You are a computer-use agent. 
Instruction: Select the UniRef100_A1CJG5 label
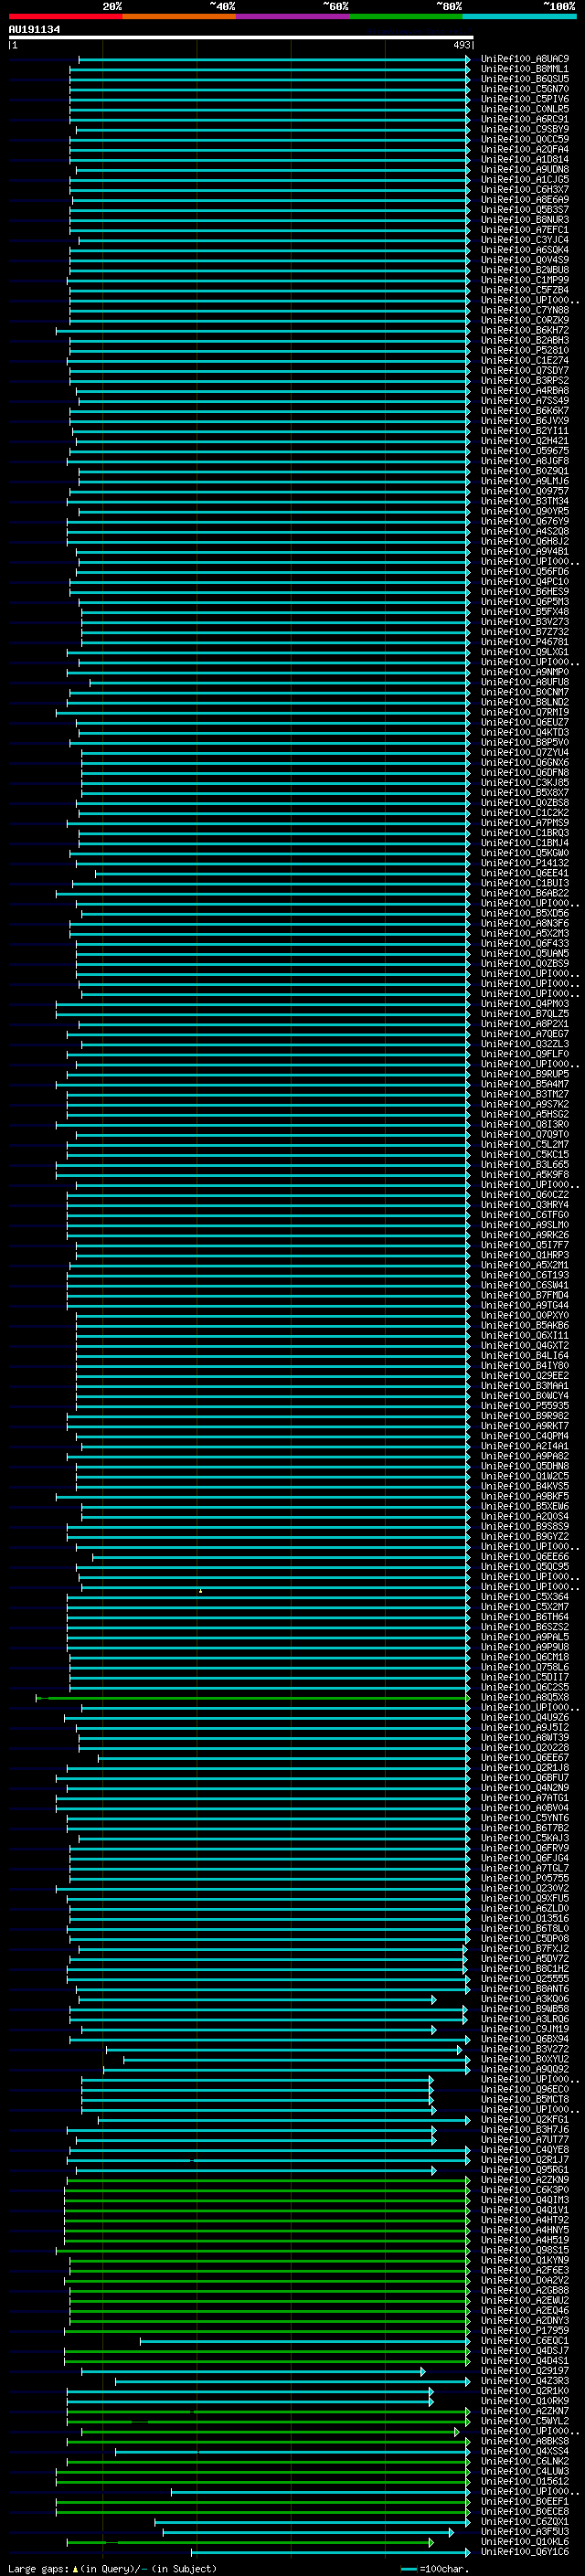pyautogui.click(x=525, y=179)
